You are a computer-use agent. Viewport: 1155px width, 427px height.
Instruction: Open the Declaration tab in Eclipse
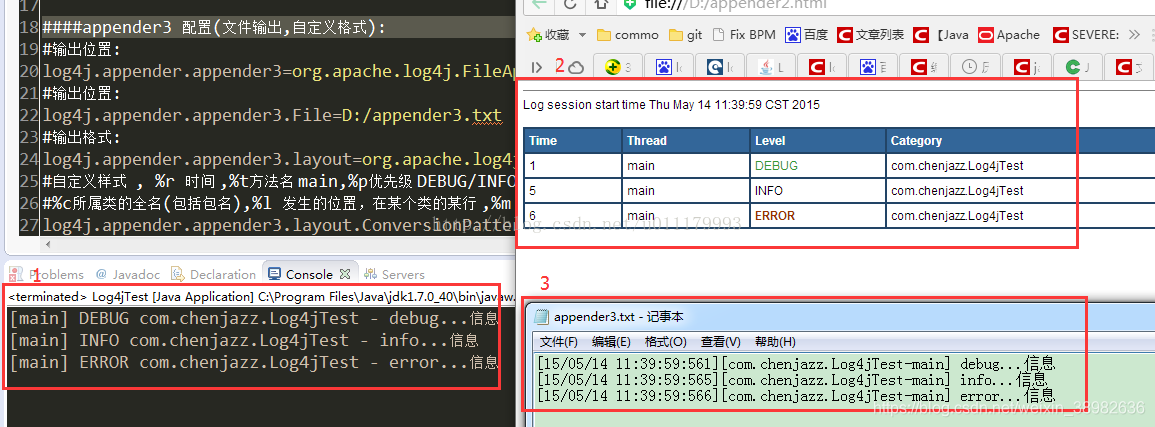click(214, 274)
